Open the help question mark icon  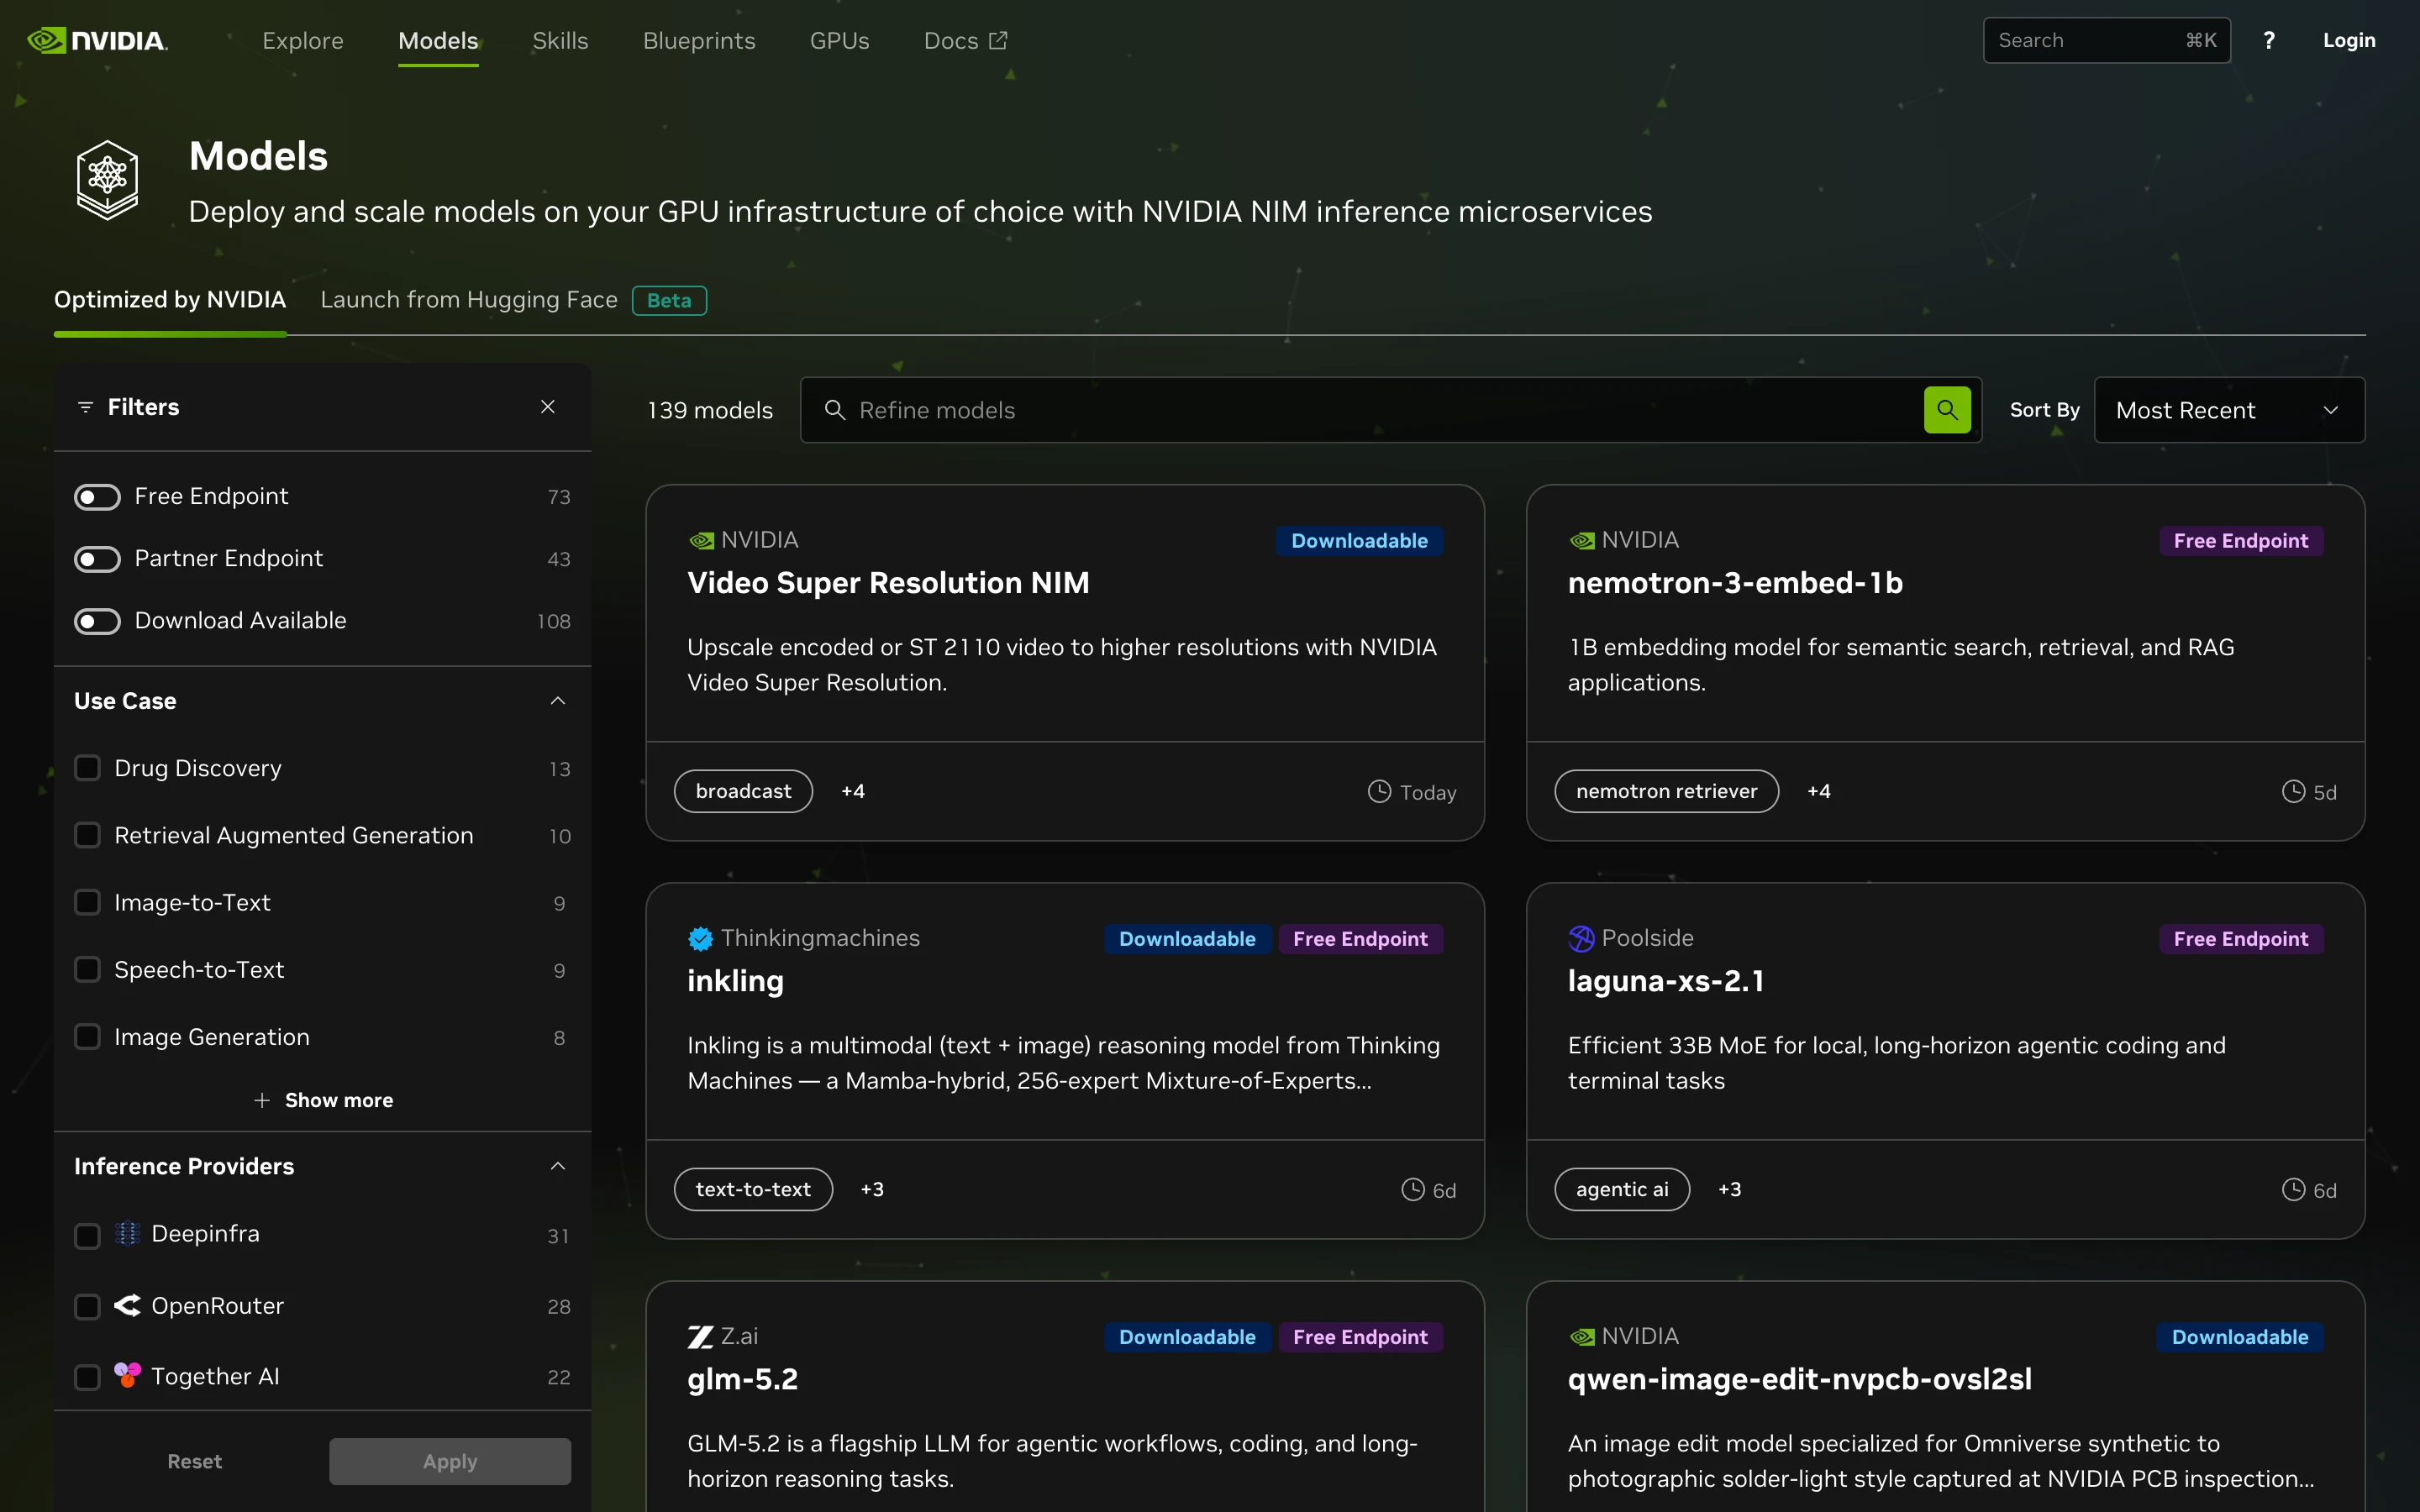click(2269, 40)
